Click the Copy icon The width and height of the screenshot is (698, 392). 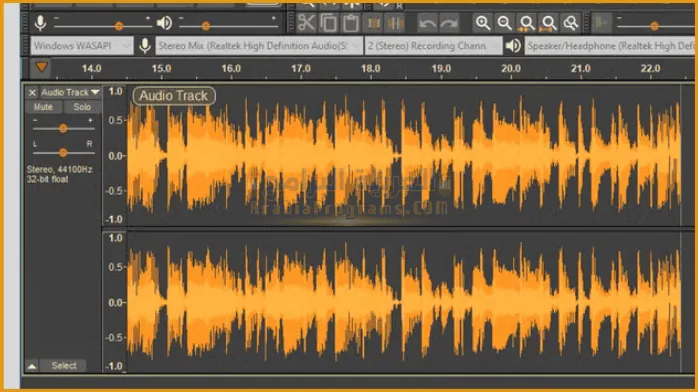[329, 23]
